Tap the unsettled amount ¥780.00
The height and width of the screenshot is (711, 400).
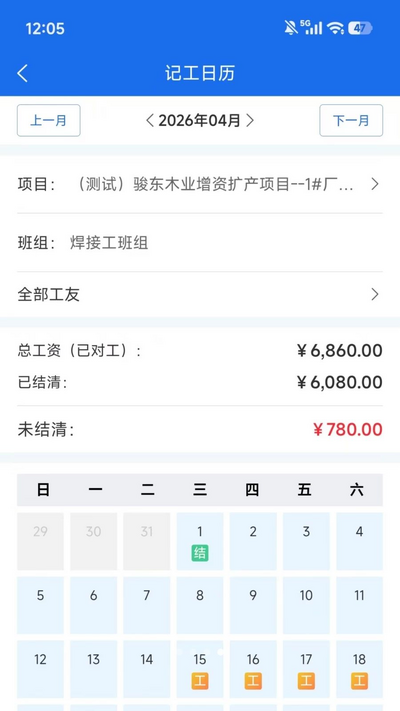pyautogui.click(x=348, y=429)
